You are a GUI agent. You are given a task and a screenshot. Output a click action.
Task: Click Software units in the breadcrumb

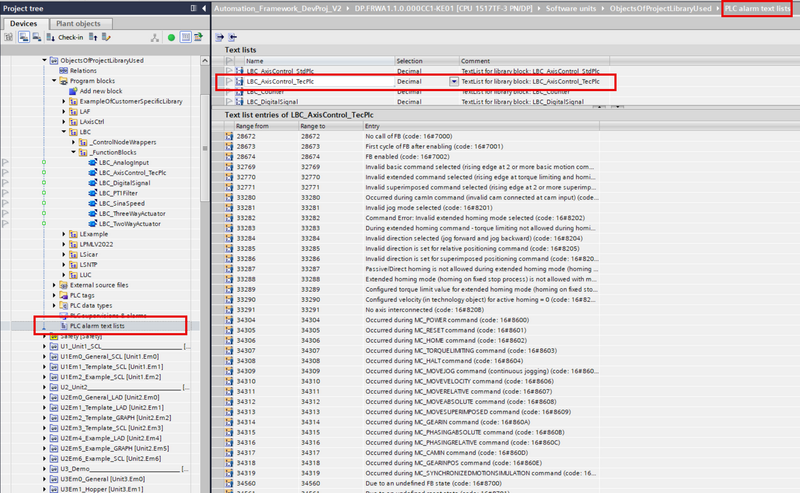point(570,8)
